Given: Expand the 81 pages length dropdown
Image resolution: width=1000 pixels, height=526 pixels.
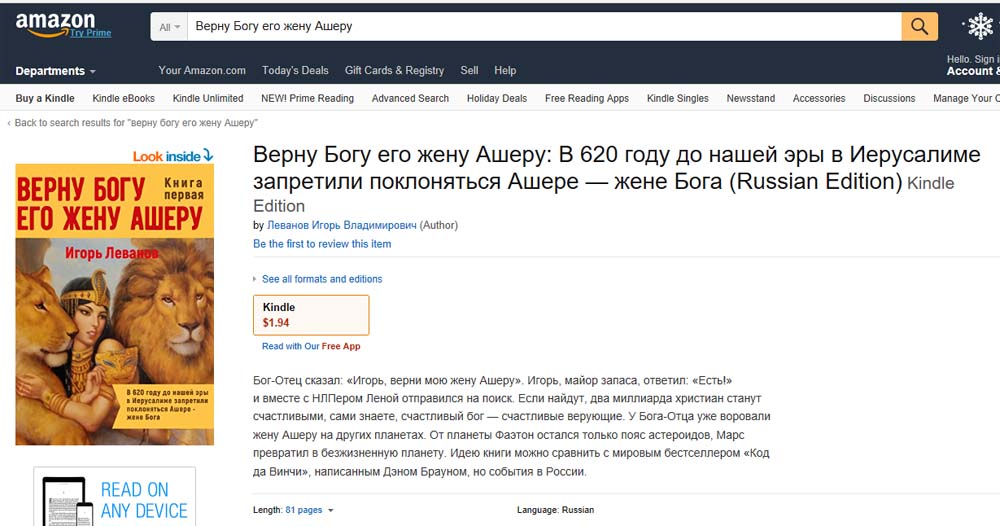Looking at the screenshot, I should [x=309, y=510].
